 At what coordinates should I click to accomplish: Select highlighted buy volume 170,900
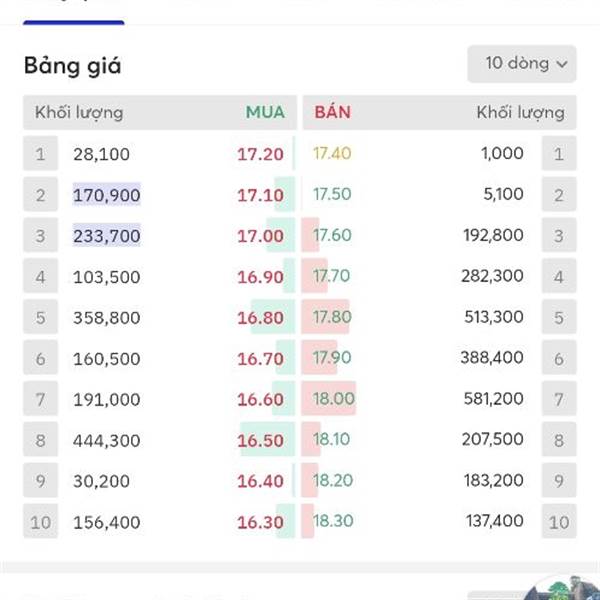[107, 195]
